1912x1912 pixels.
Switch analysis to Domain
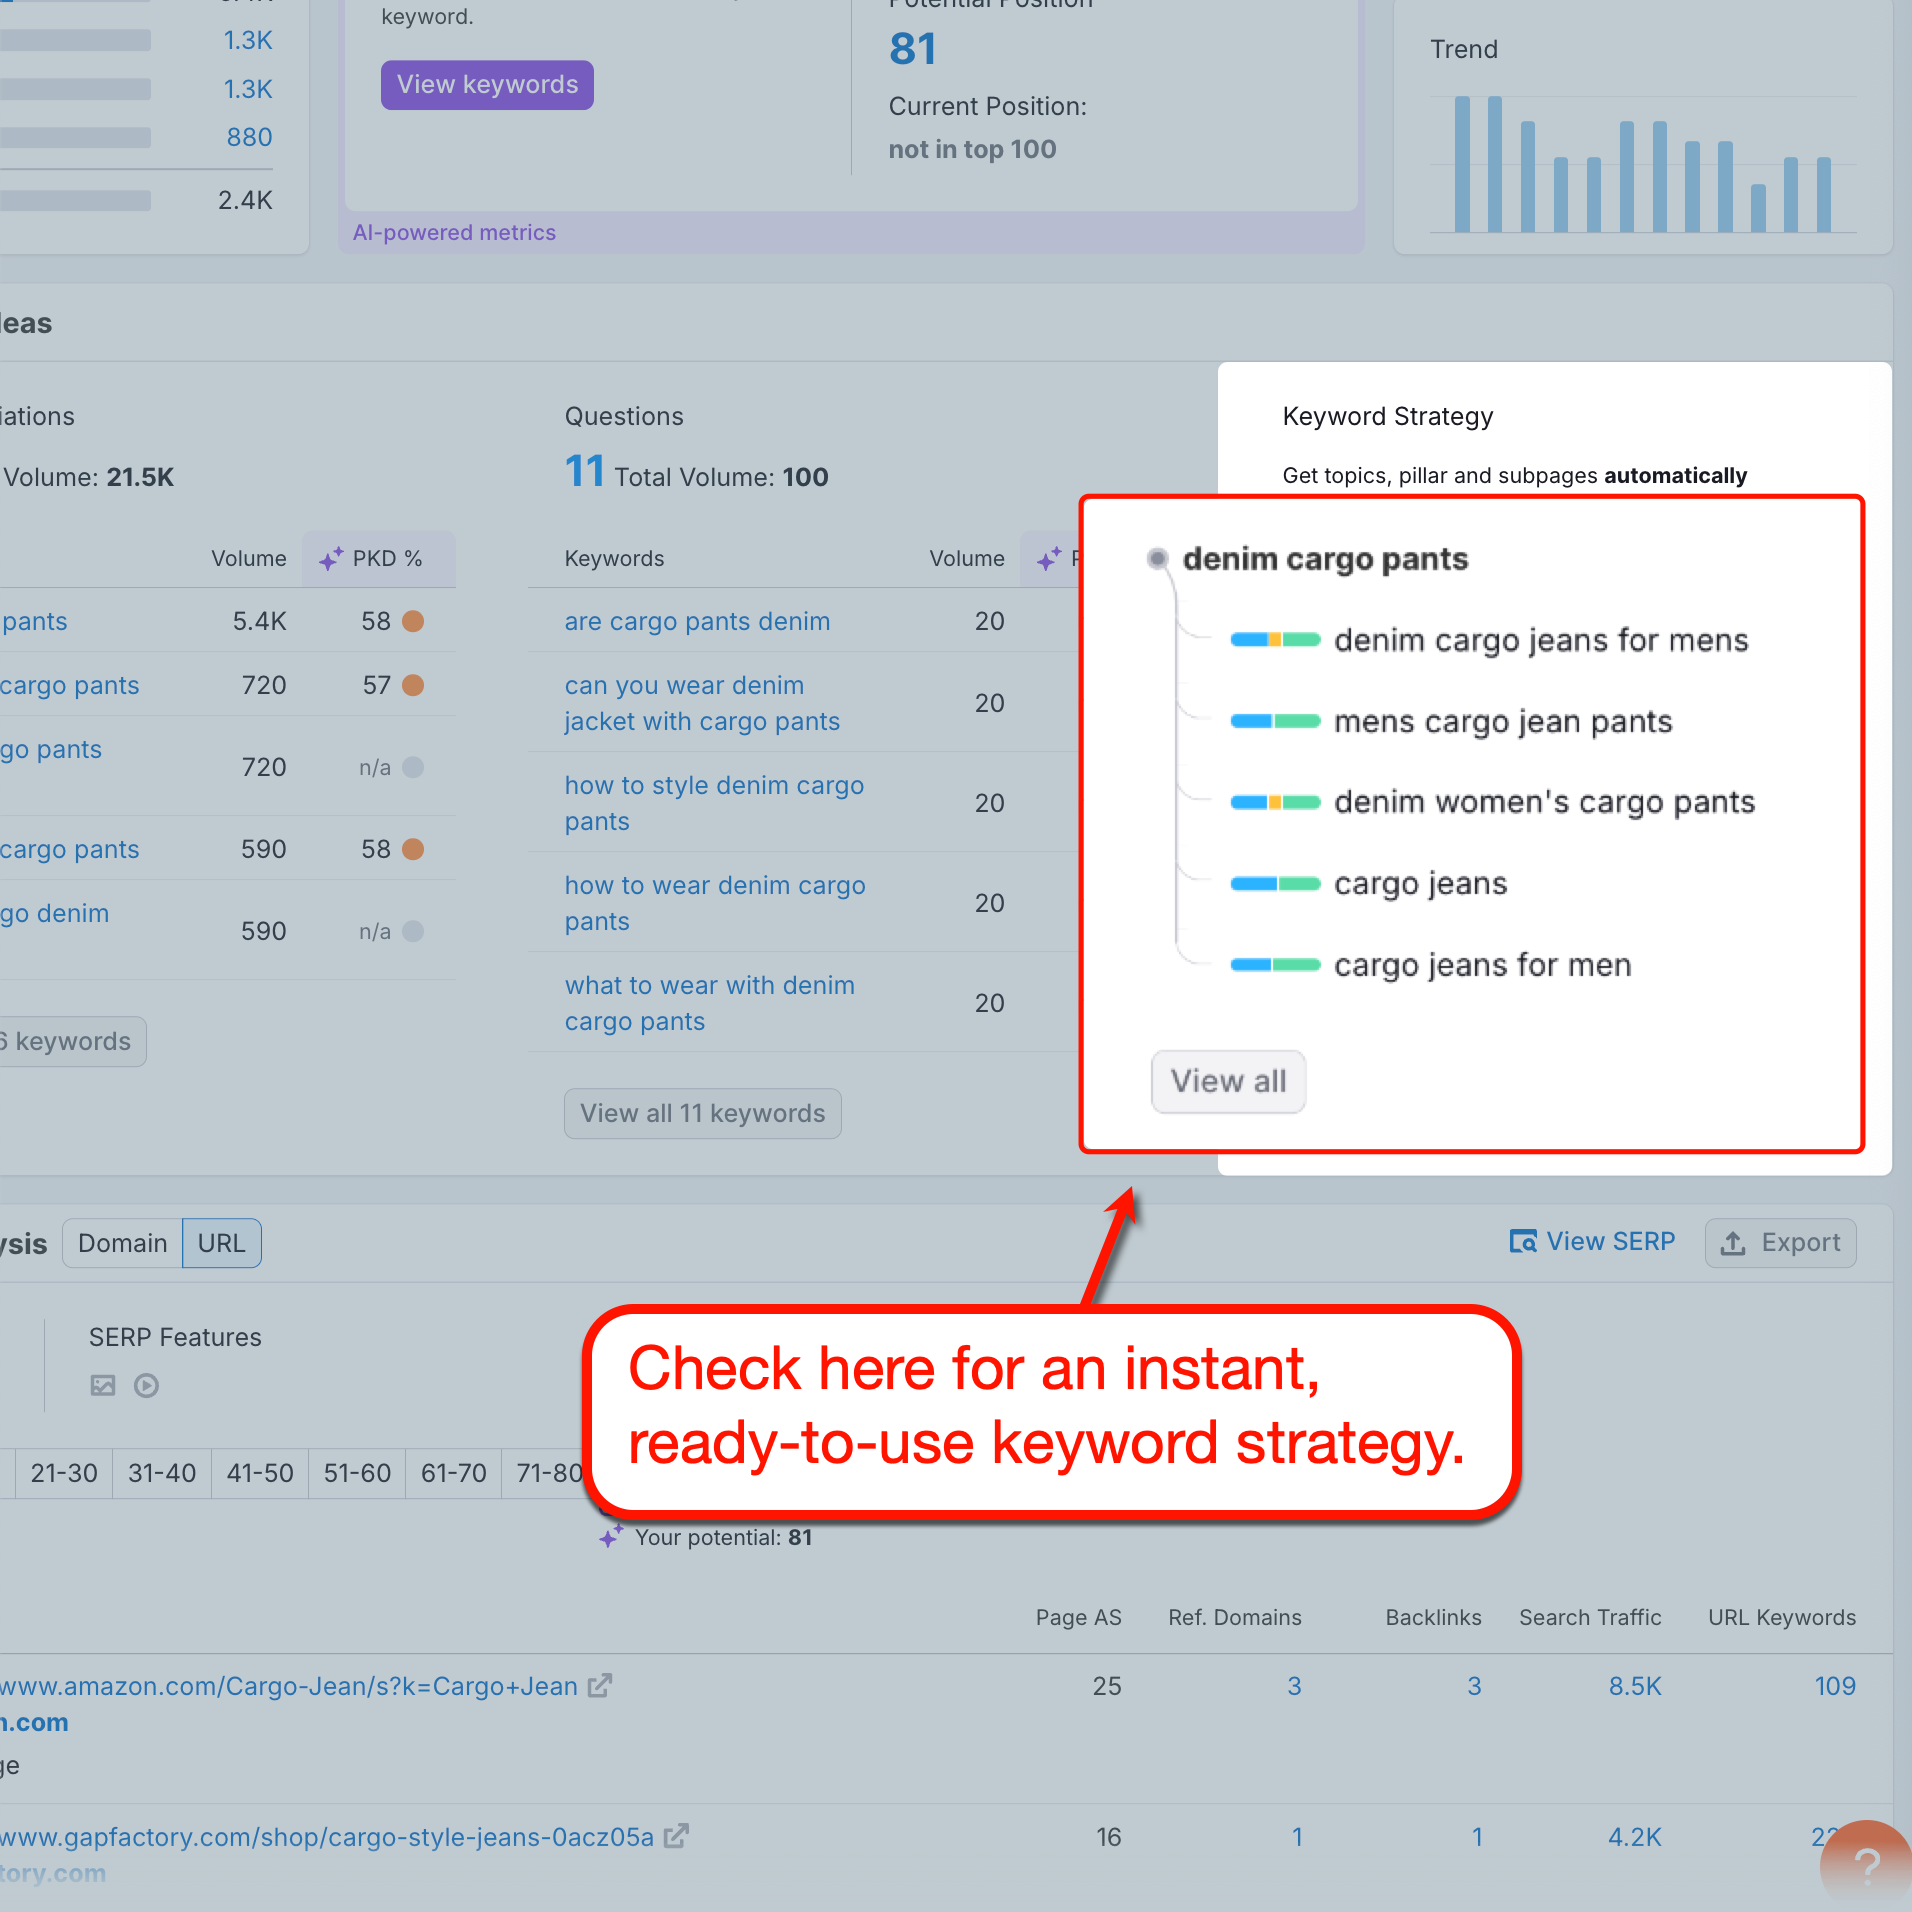point(122,1243)
